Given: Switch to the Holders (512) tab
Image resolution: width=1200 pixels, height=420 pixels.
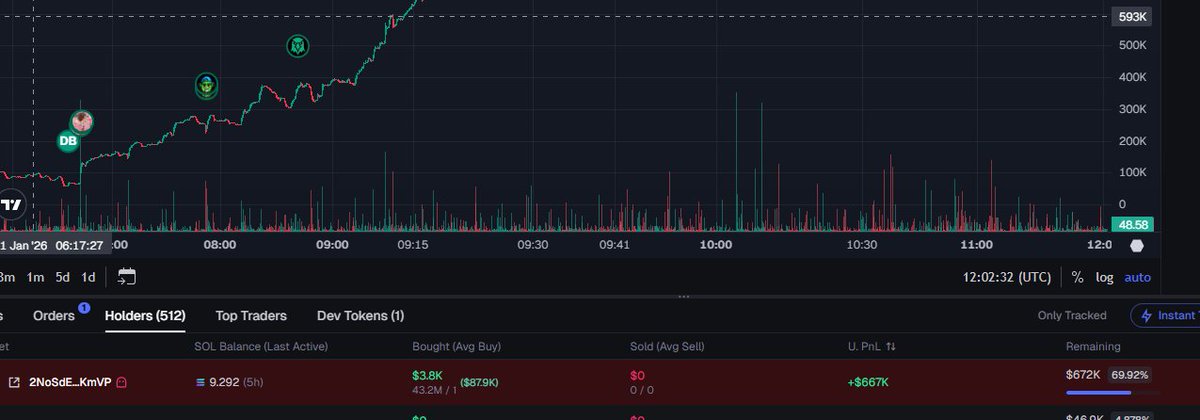Looking at the screenshot, I should tap(145, 316).
